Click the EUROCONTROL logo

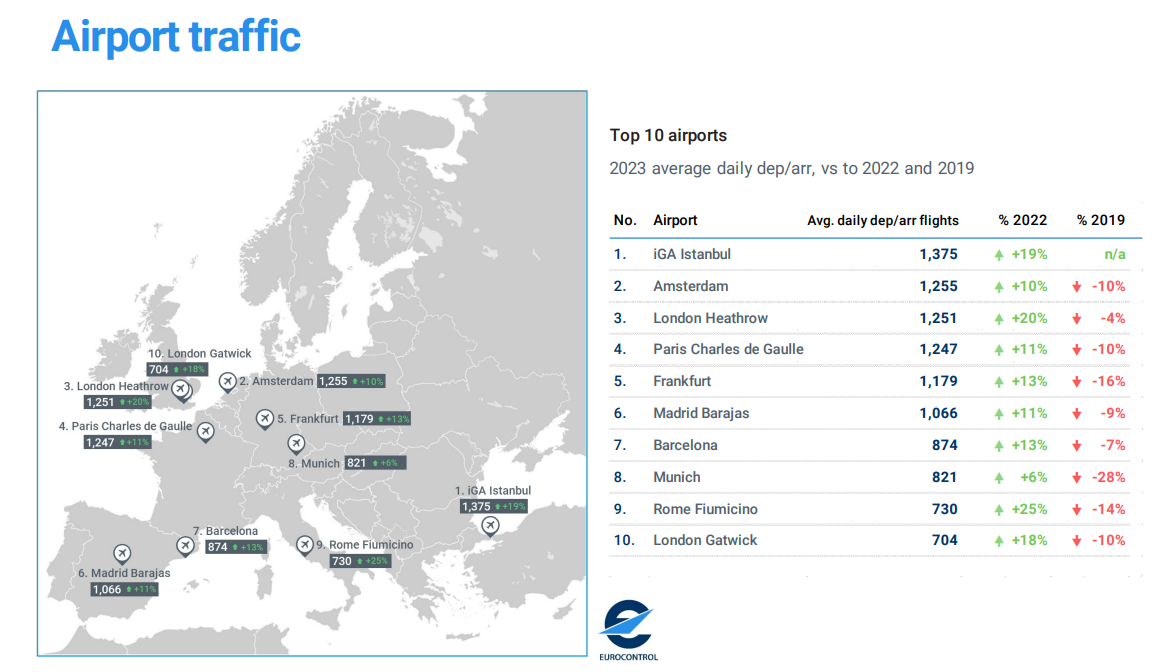628,630
